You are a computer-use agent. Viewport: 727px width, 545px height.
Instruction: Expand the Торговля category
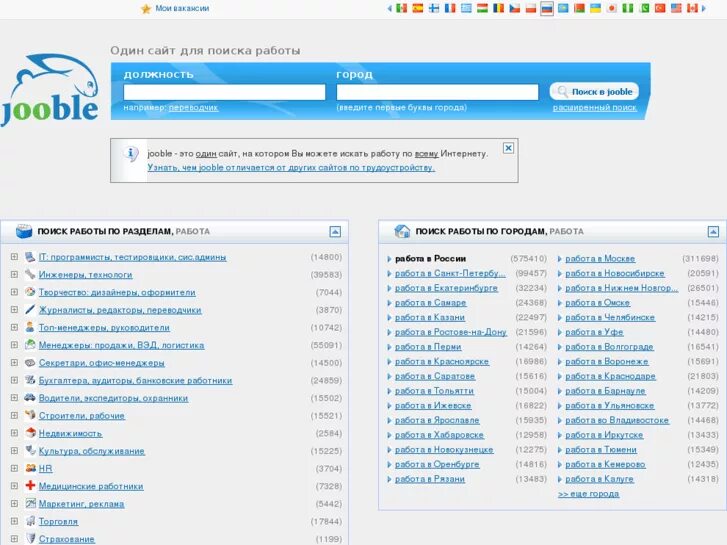[x=14, y=521]
